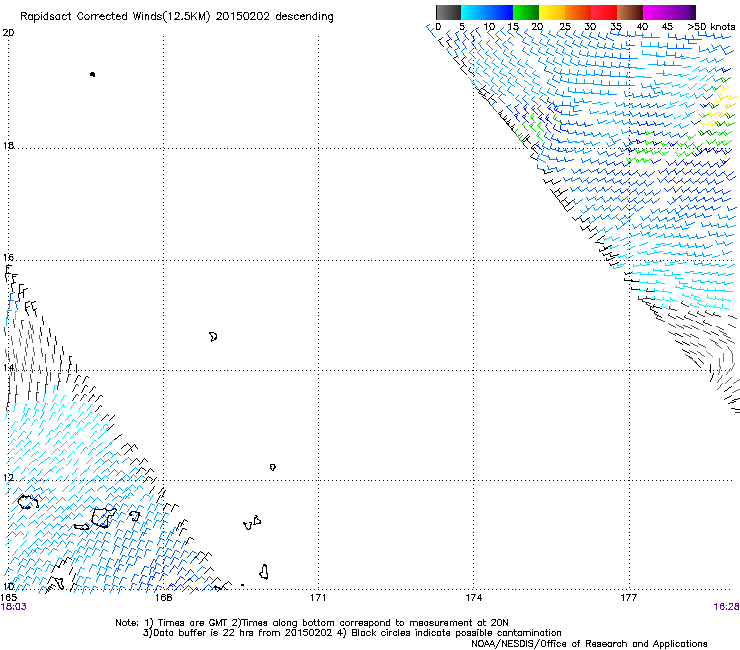Click the island outline near longitude 170 above 10N
Viewport: 740px width, 650px height.
coord(264,572)
